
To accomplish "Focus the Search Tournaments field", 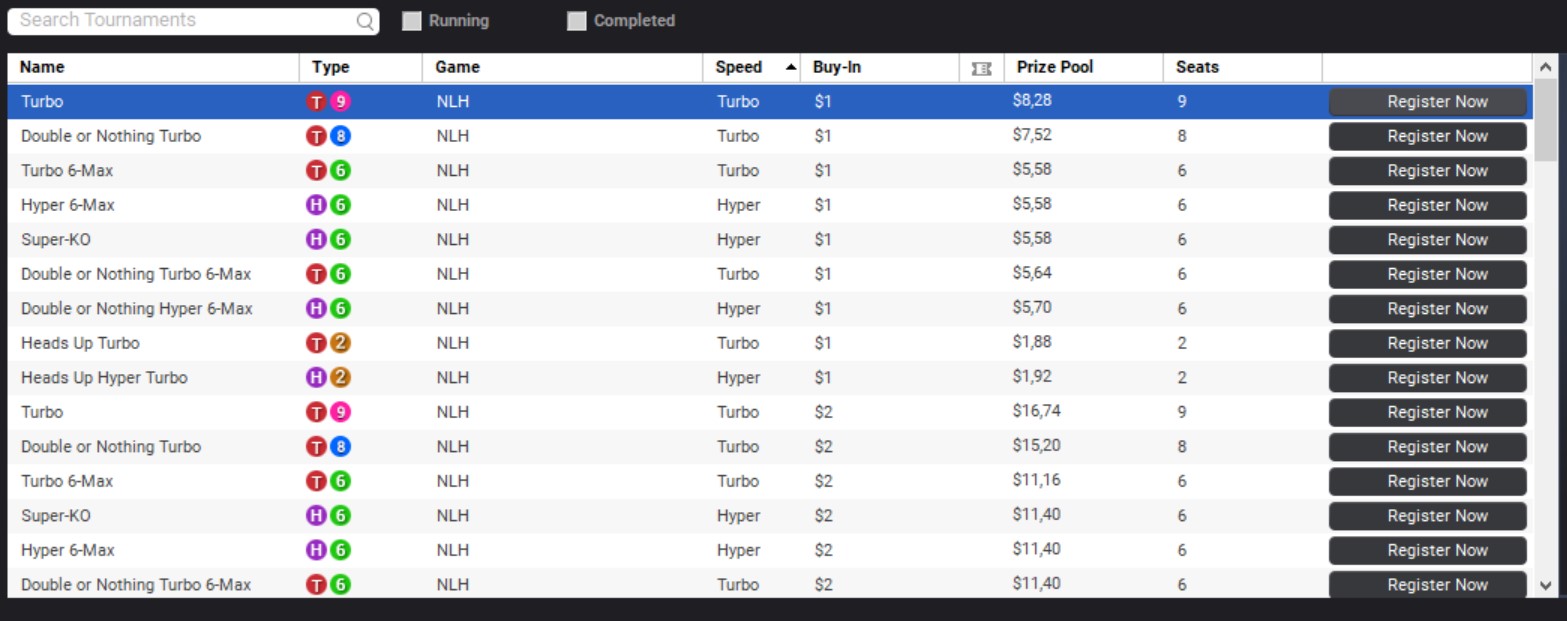I will tap(185, 21).
